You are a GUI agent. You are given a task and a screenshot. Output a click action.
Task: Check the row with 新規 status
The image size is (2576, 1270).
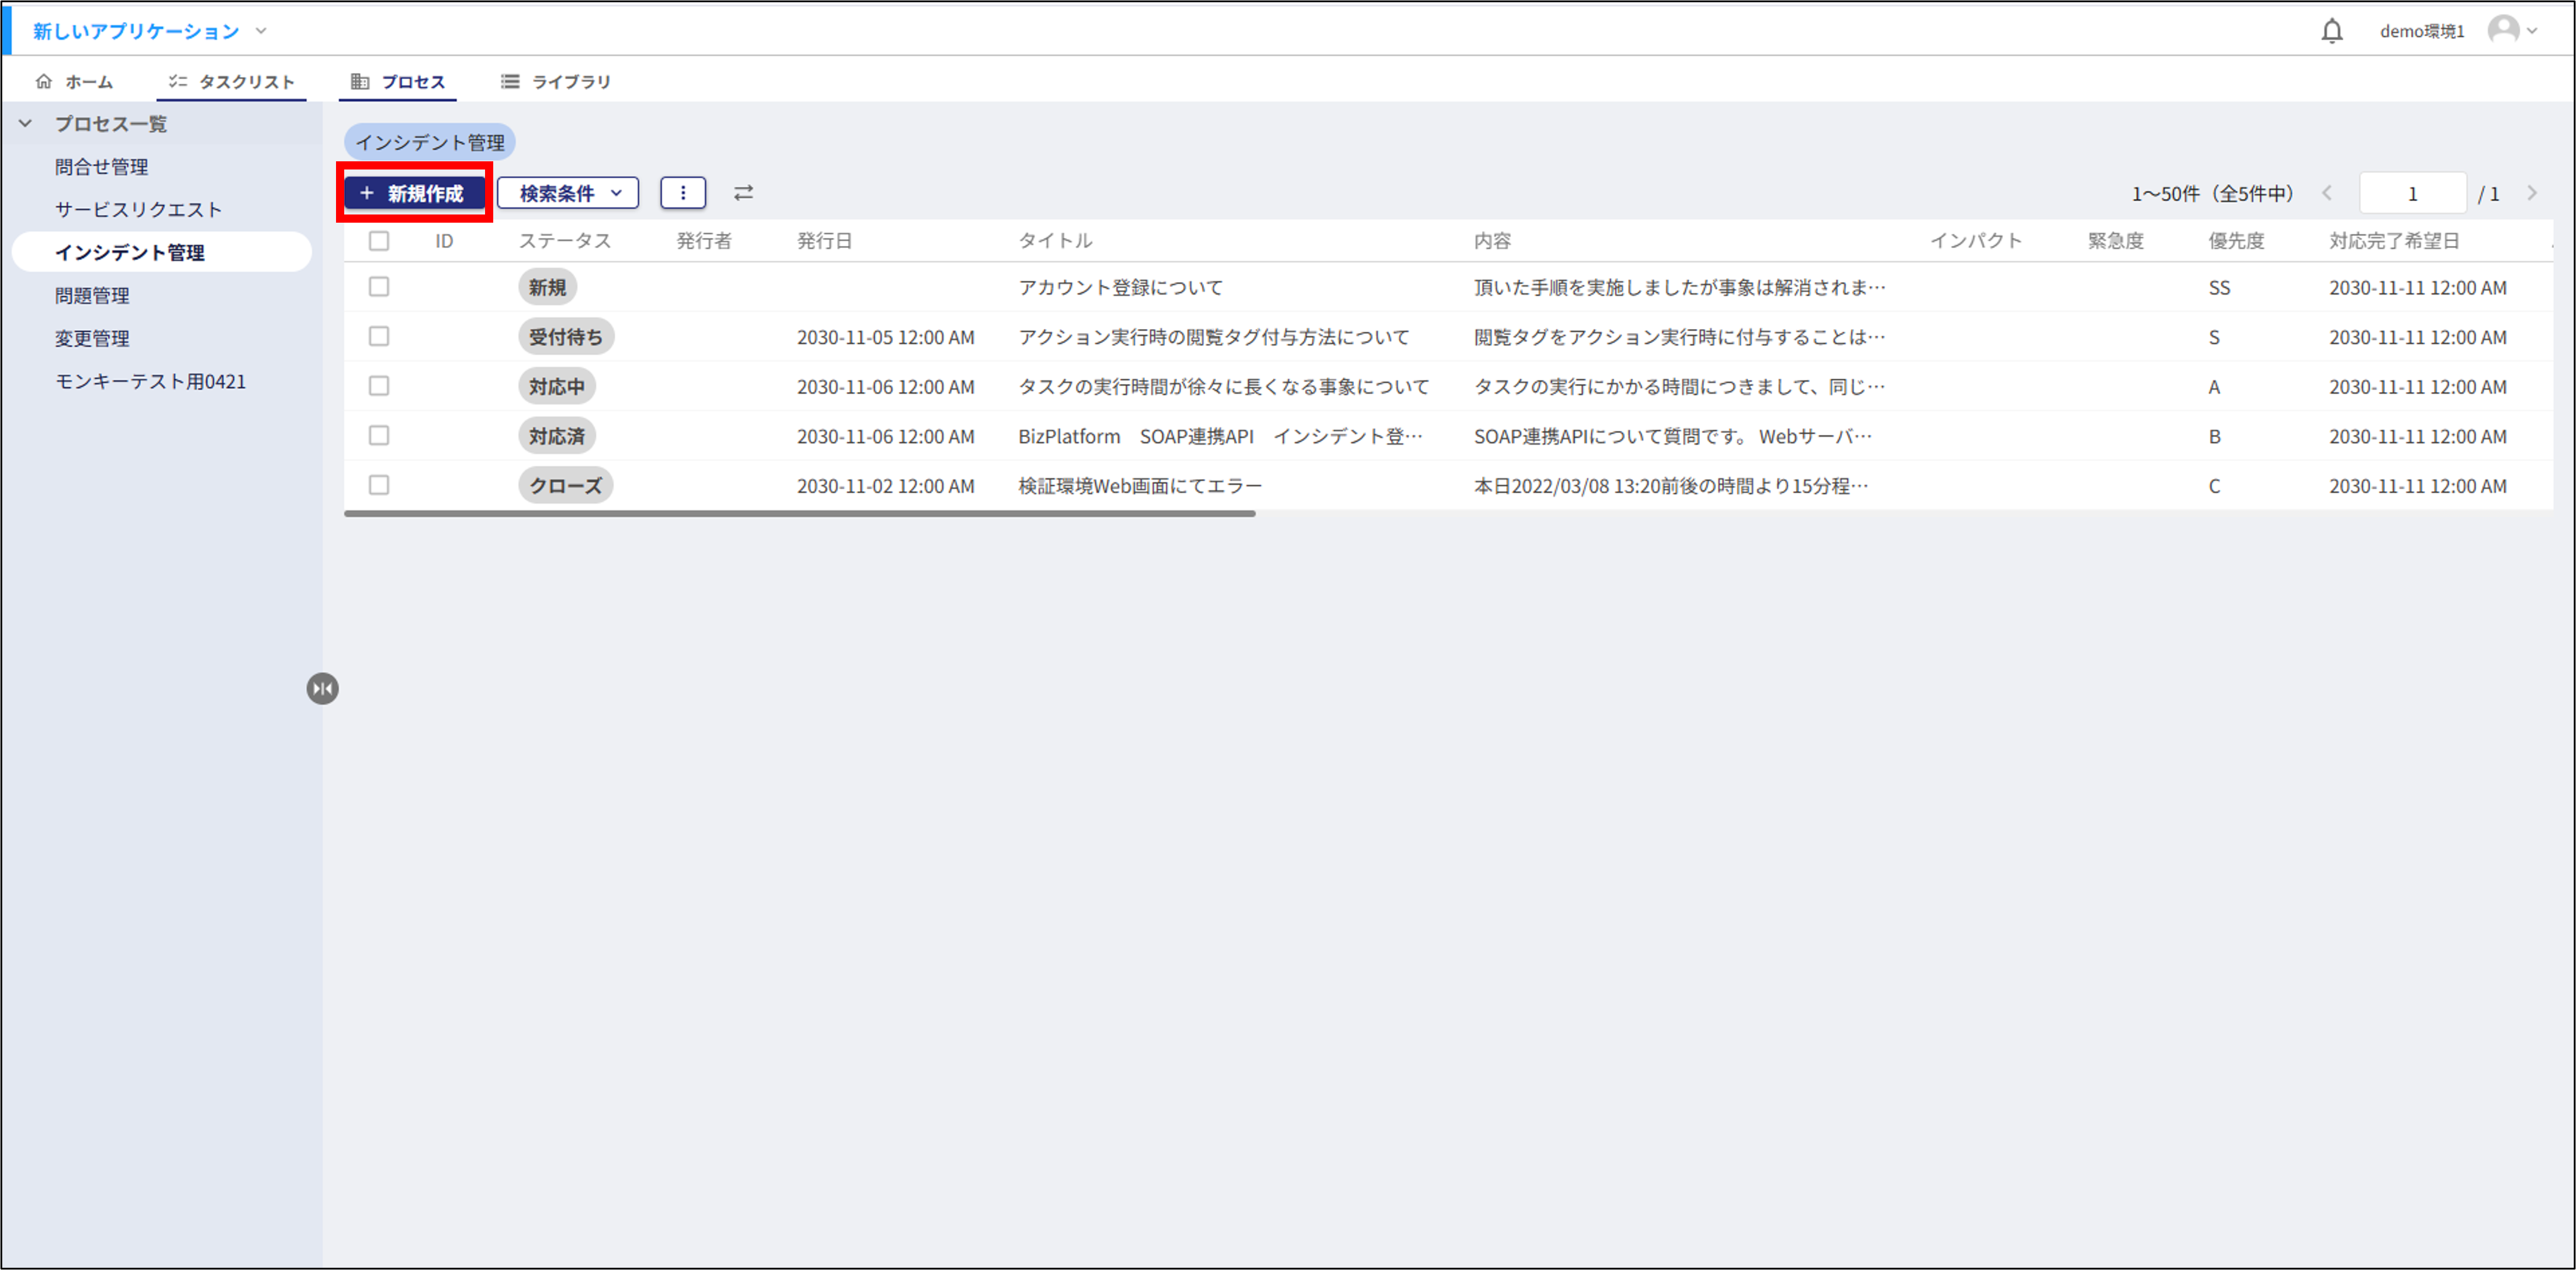[x=379, y=287]
